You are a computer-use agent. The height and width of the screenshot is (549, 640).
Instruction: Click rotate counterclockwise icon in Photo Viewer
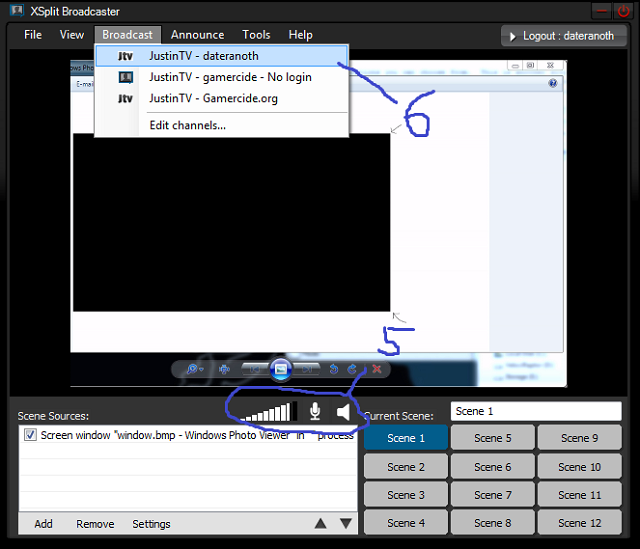(x=333, y=369)
